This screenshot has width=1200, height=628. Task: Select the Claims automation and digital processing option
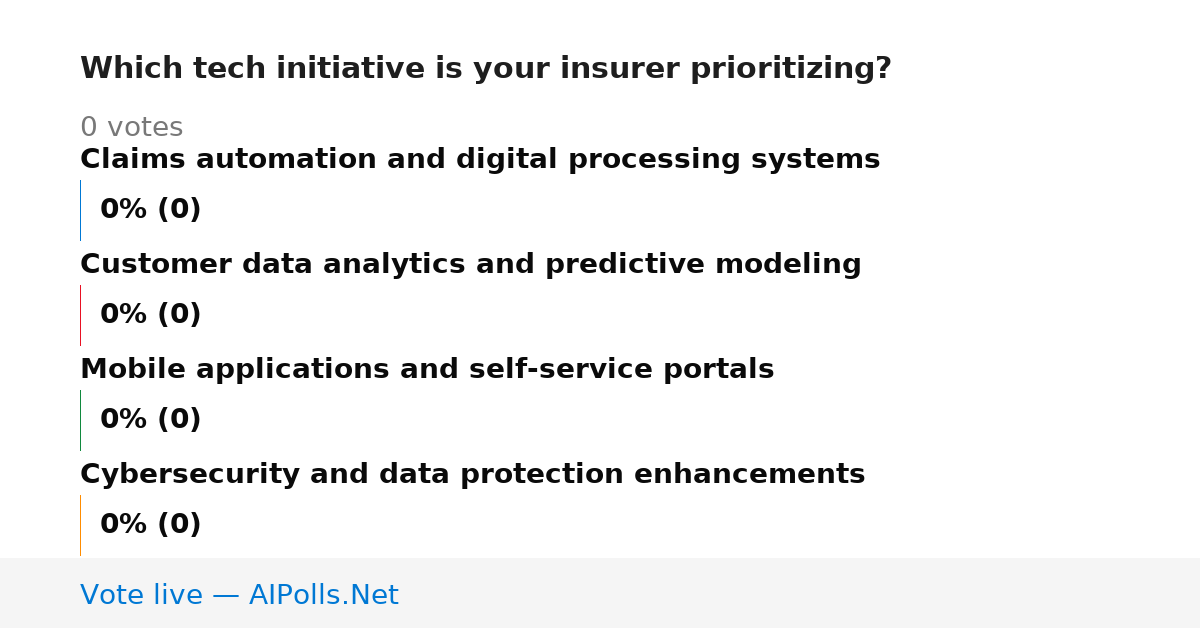tap(480, 160)
